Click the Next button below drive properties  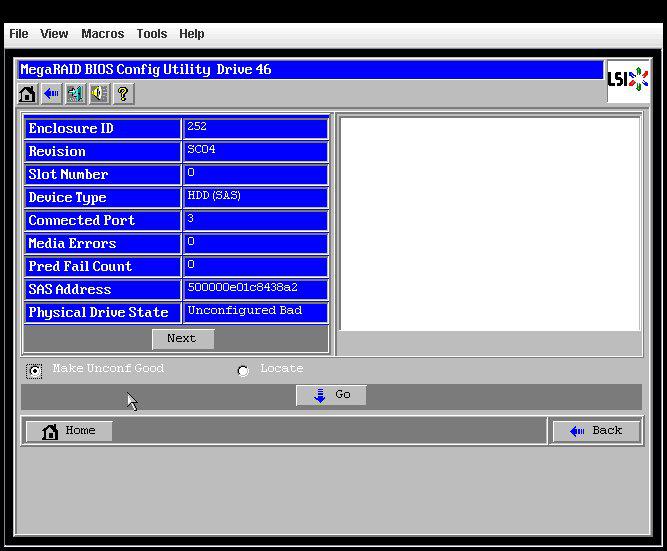tap(182, 339)
